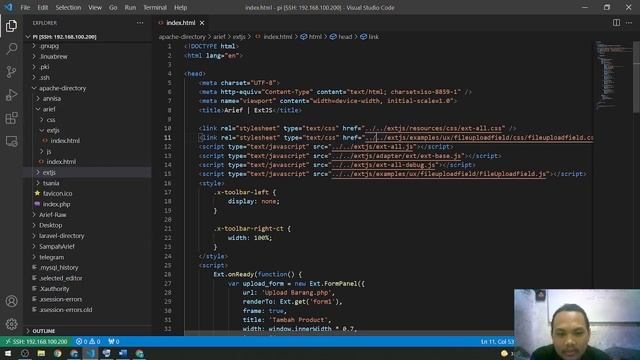The height and width of the screenshot is (360, 640).
Task: Expand the Arief-Raw folder
Action: pyautogui.click(x=52, y=214)
